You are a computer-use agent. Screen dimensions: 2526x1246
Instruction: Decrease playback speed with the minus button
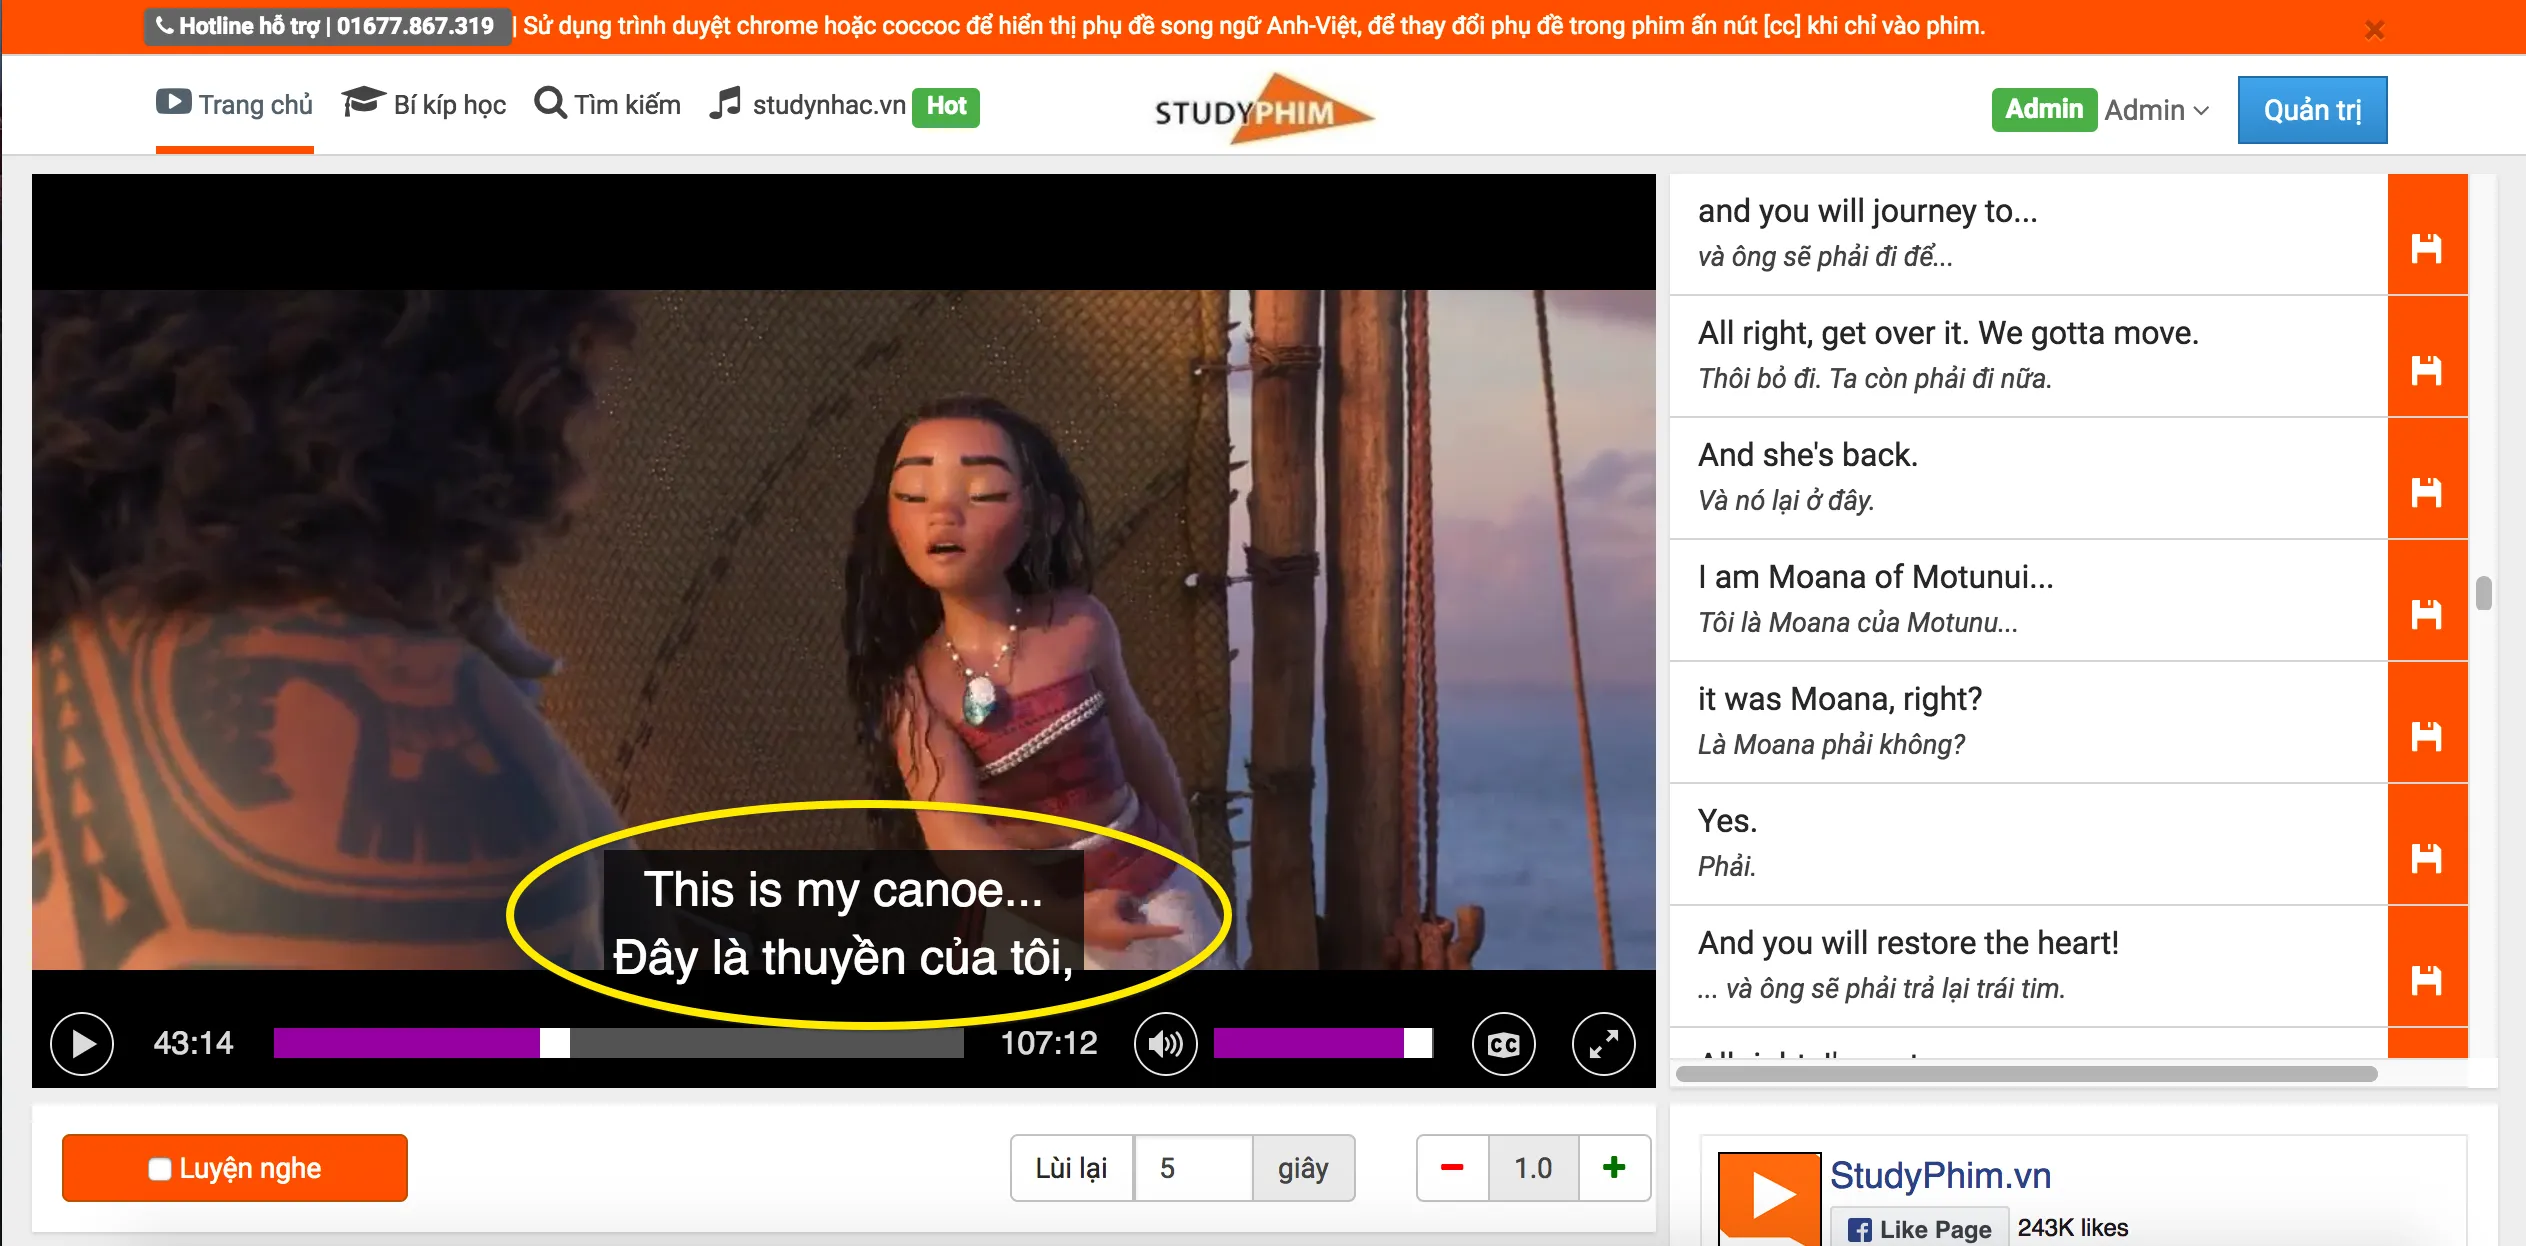pyautogui.click(x=1452, y=1167)
